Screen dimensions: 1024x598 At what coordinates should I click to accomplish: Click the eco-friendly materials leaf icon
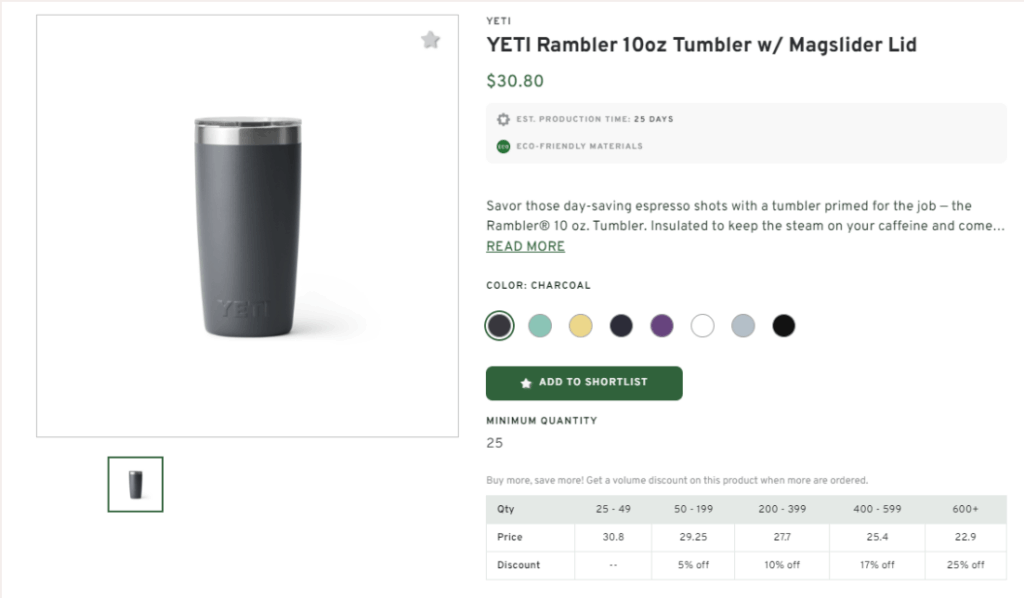(502, 146)
